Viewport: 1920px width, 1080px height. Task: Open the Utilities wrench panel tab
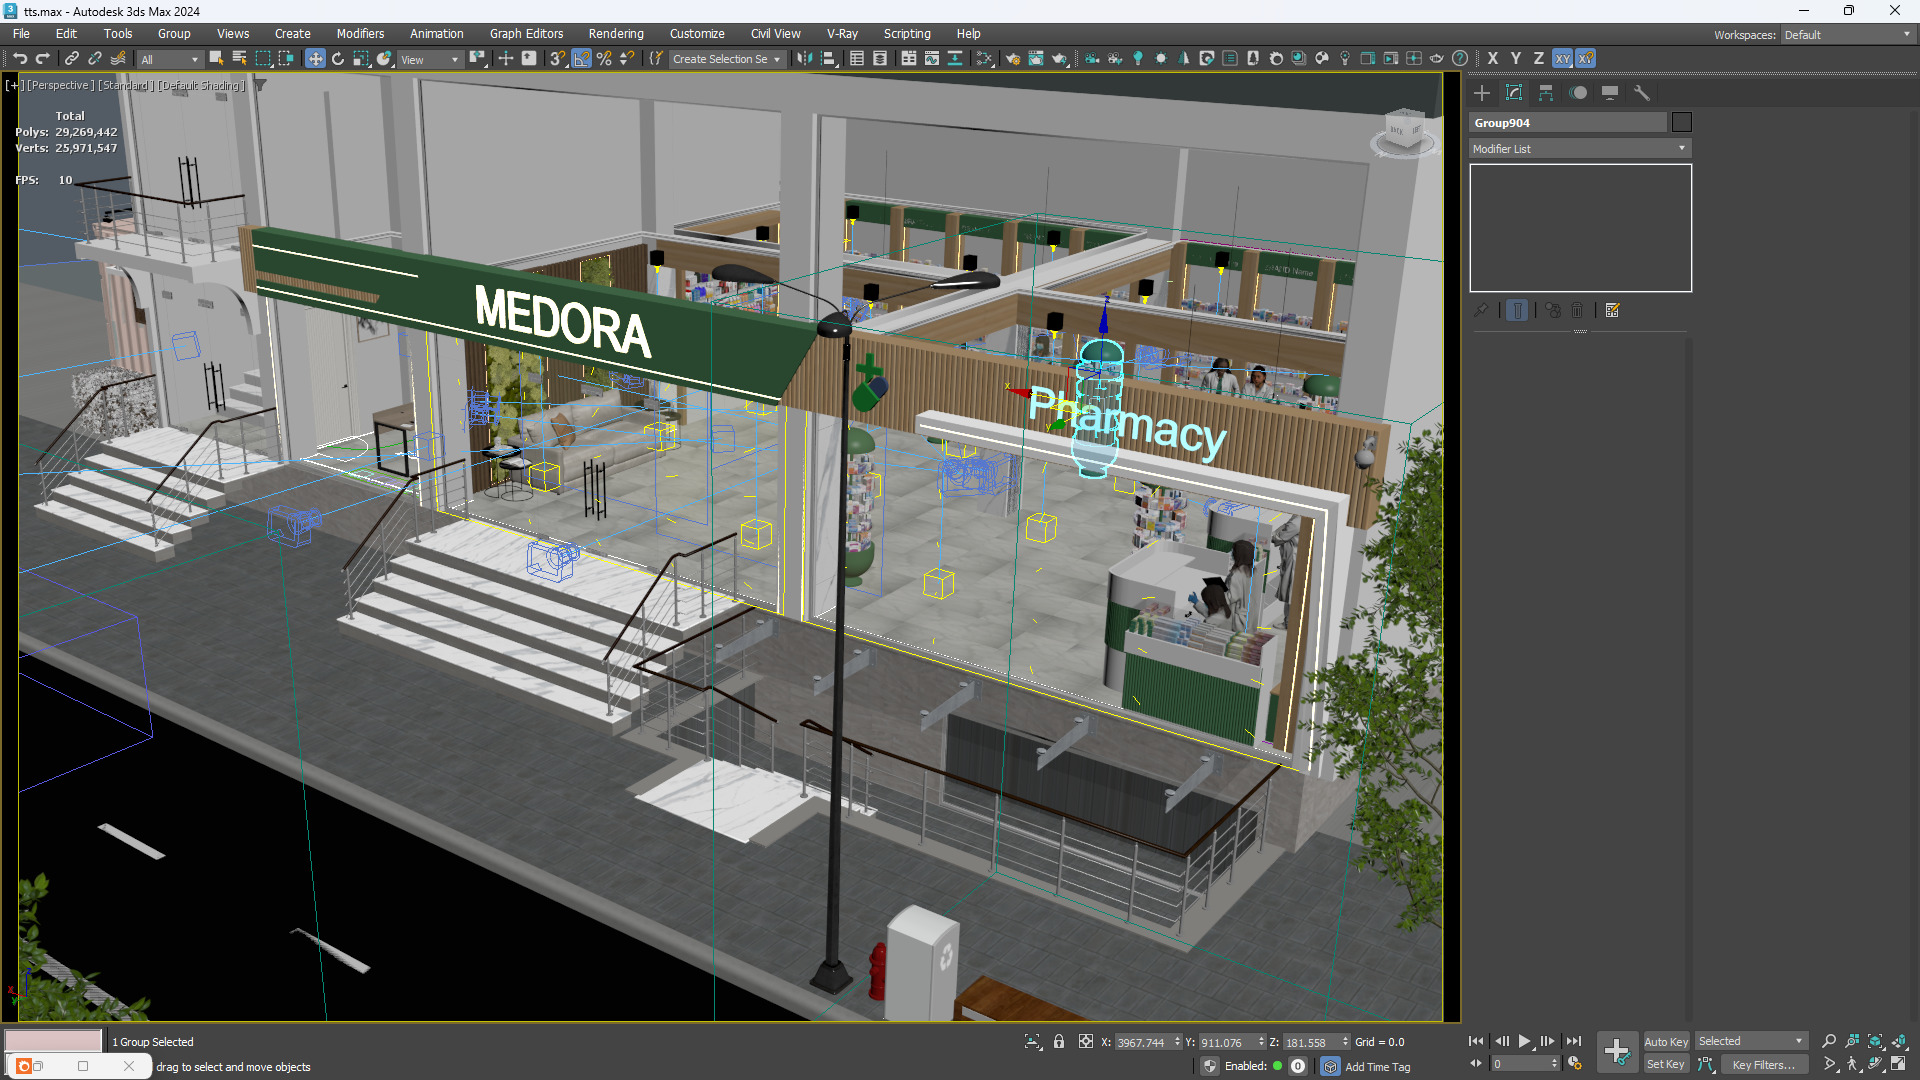(x=1642, y=93)
